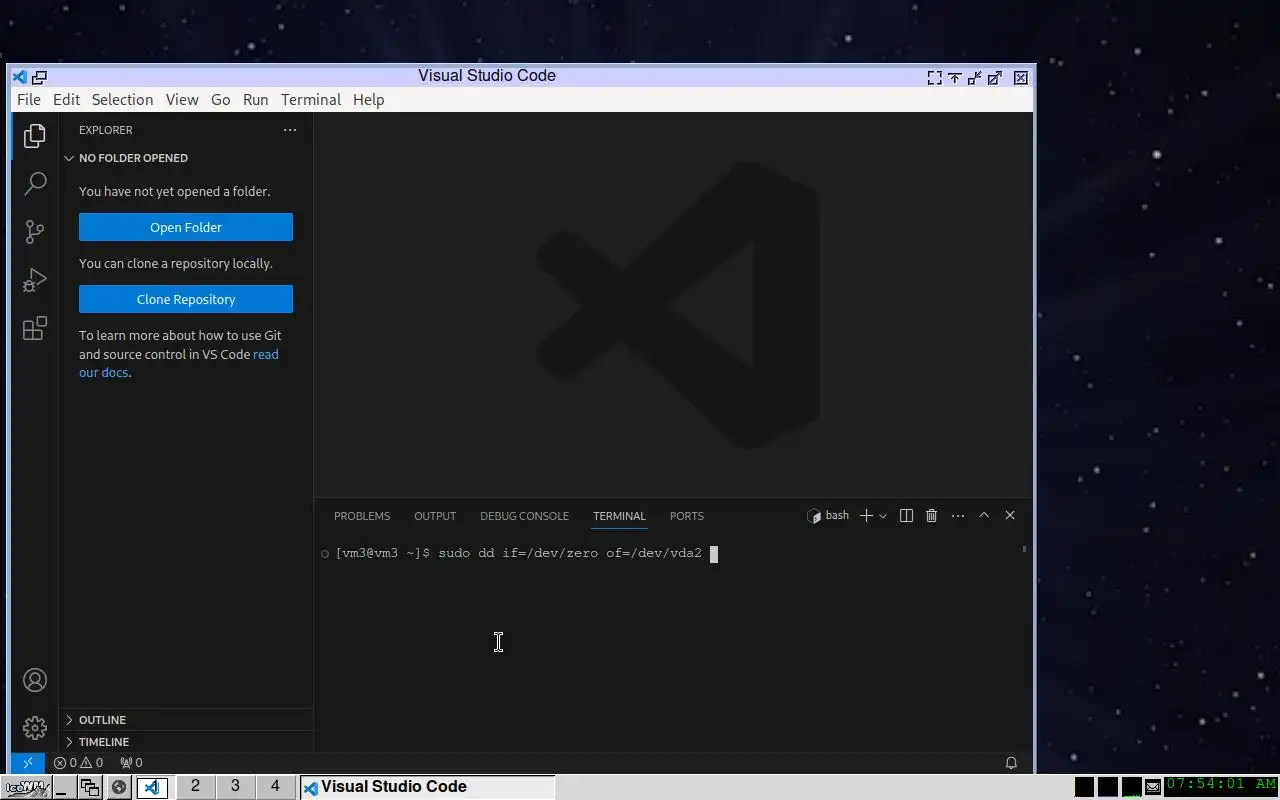Switch to the Debug Console tab
The image size is (1280, 800).
(x=524, y=516)
